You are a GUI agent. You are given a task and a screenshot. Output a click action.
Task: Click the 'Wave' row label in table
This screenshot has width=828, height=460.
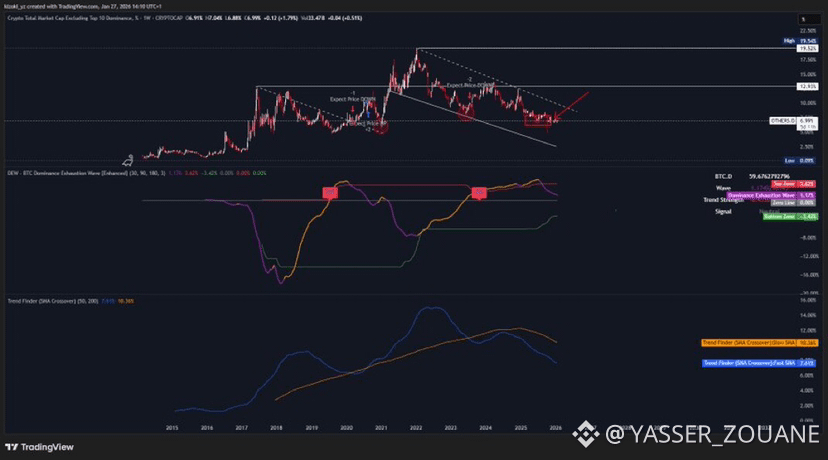(723, 188)
